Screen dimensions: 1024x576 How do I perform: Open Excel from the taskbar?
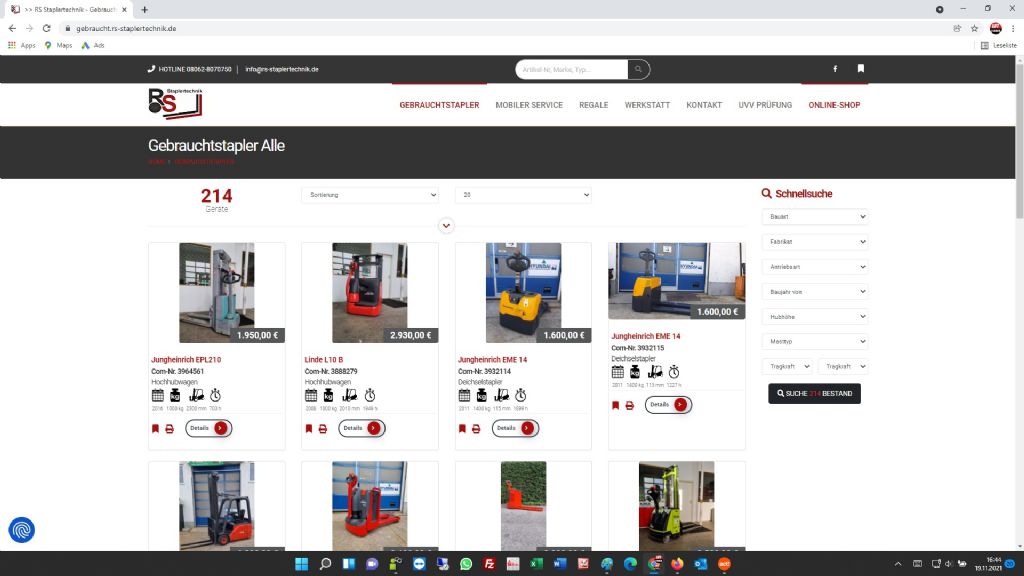536,564
